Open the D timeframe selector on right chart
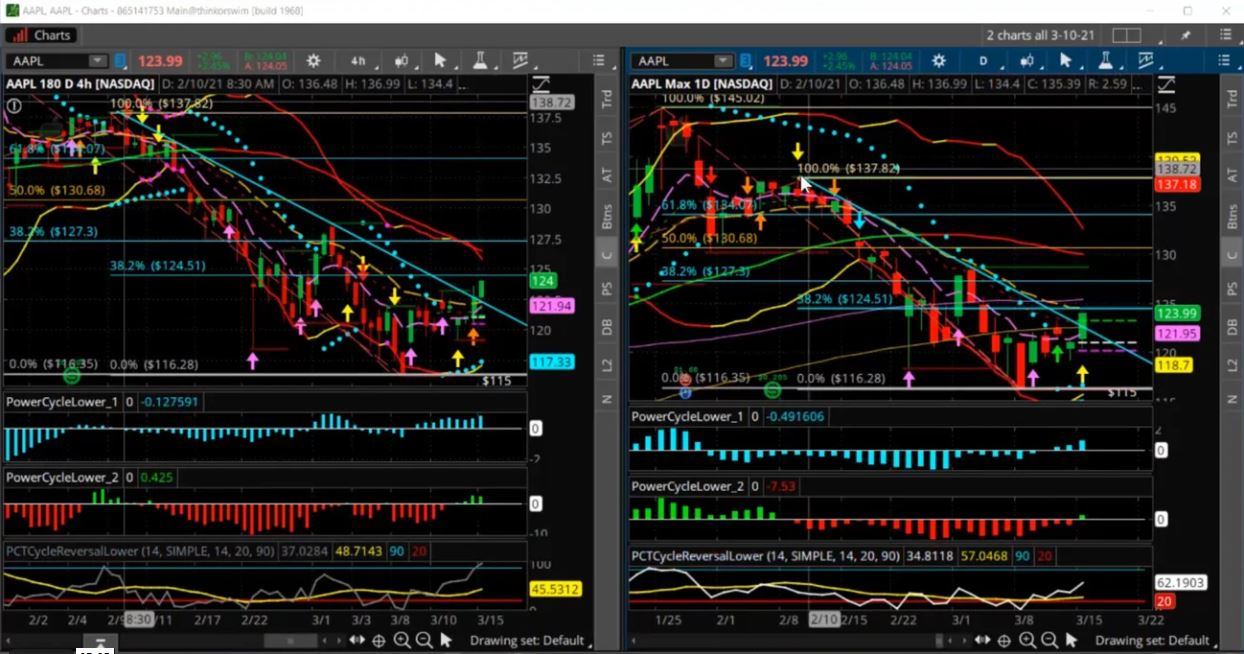Image resolution: width=1244 pixels, height=654 pixels. click(983, 61)
